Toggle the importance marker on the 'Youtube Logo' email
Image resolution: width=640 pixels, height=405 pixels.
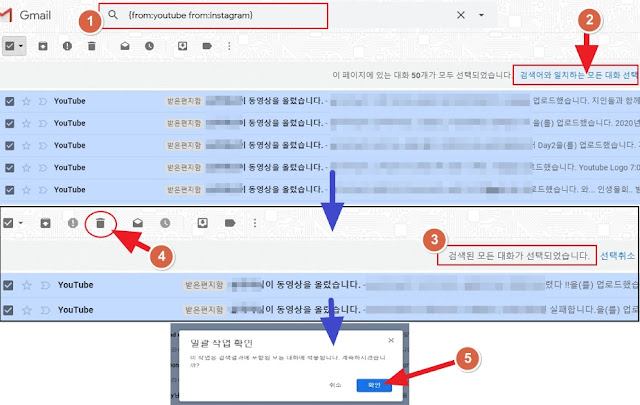[x=42, y=168]
